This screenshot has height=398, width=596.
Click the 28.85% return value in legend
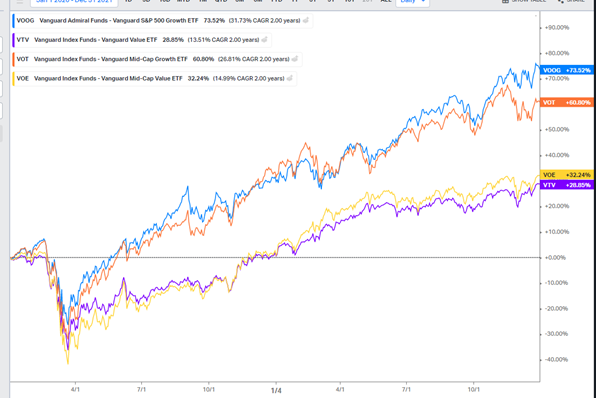pos(173,40)
